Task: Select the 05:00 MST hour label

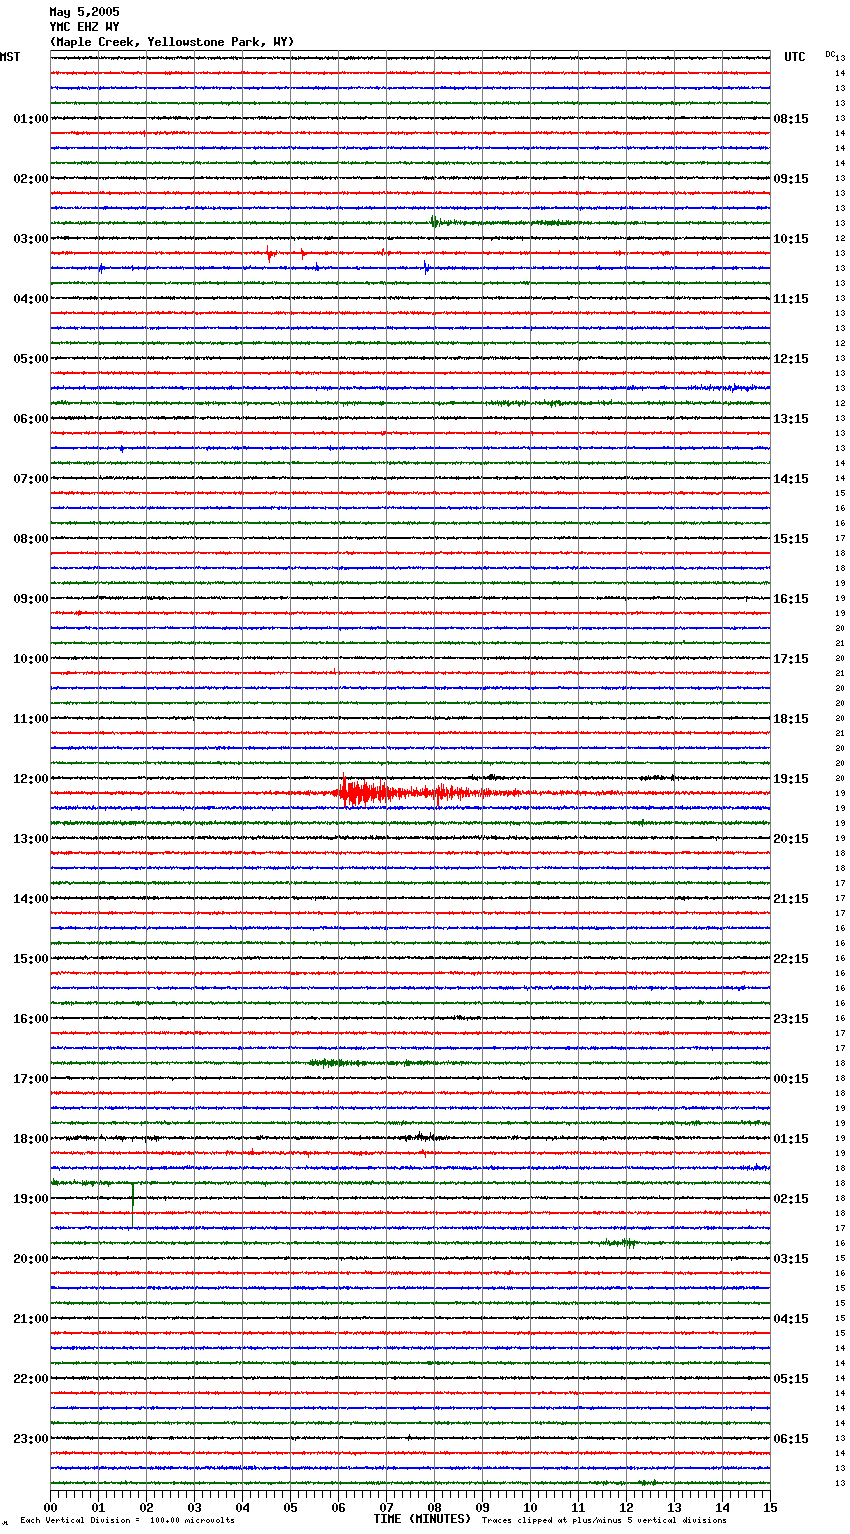Action: [x=31, y=359]
